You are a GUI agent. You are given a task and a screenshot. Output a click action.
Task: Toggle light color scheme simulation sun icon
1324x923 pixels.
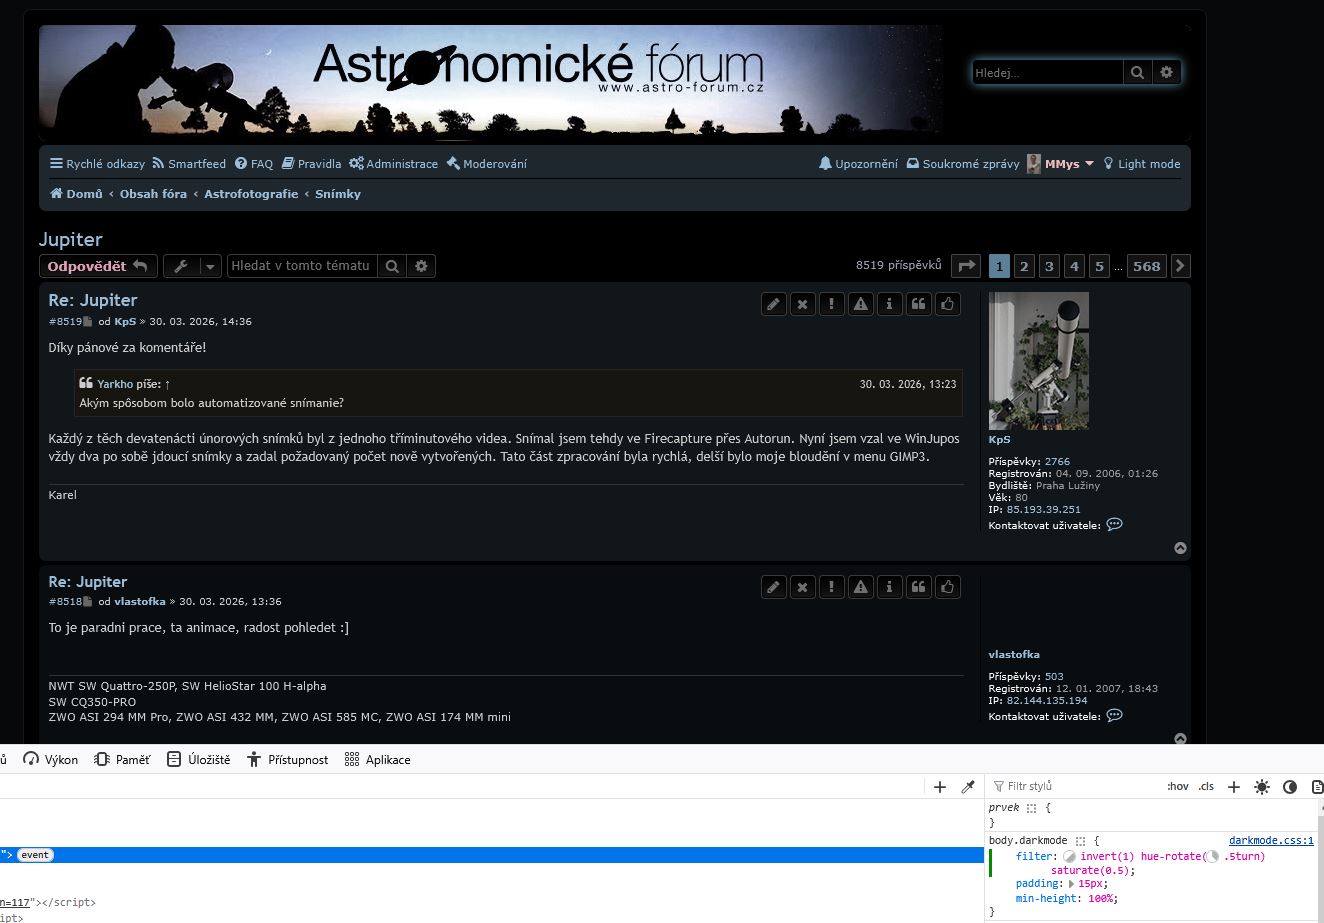coord(1262,787)
